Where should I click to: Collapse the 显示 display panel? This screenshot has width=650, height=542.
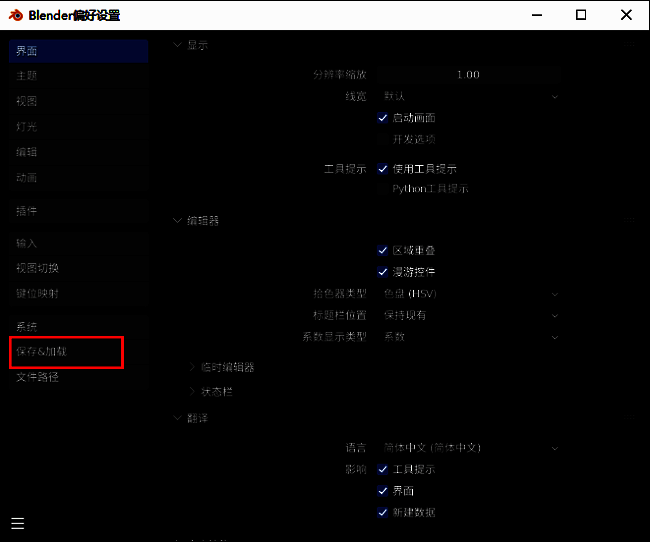(179, 45)
